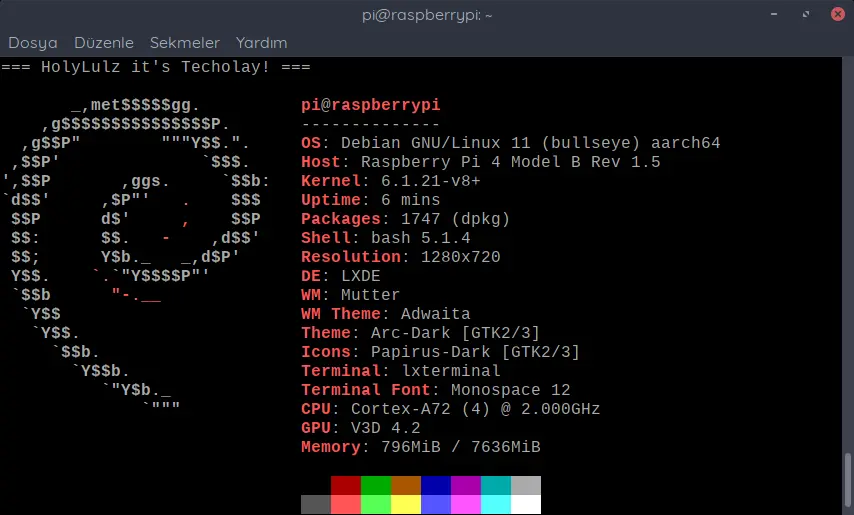Click the Terminal Font line Monospace 12

[x=436, y=390]
